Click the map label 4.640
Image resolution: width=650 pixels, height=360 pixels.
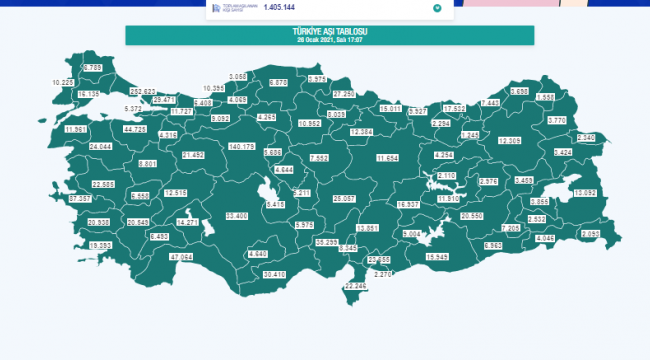257,254
